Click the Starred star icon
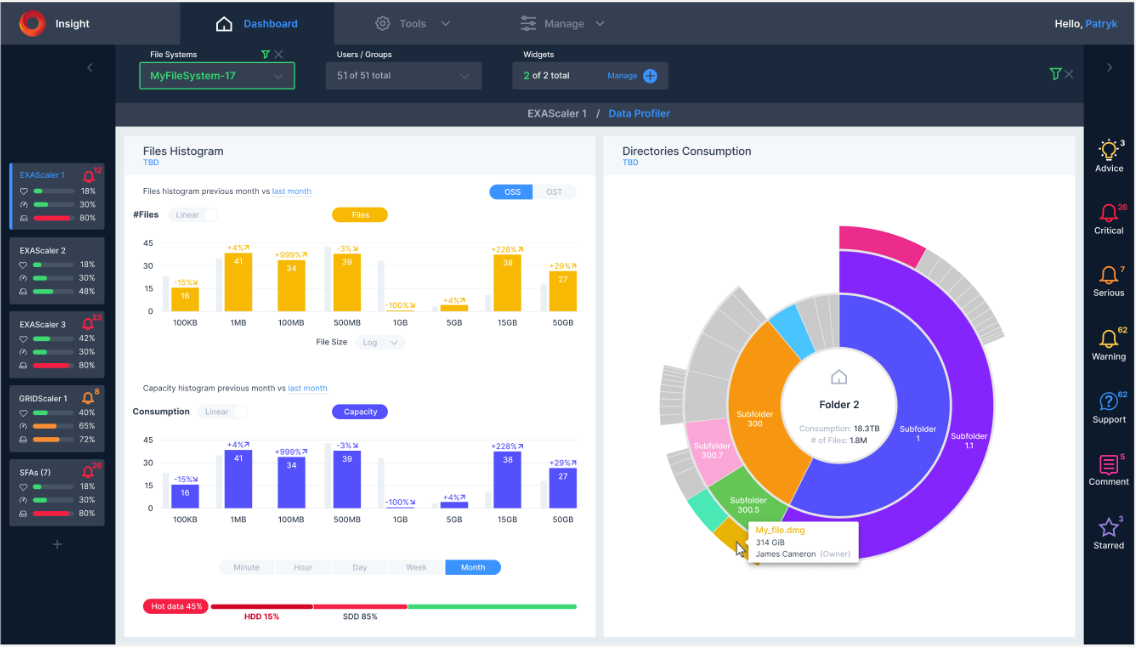Viewport: 1136px width, 647px height. pos(1108,527)
